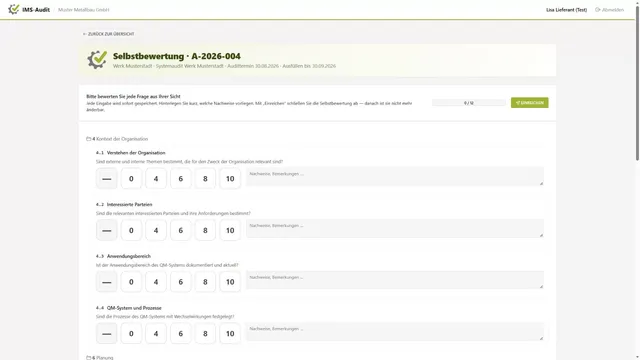Focus the Nachweise field for Anwendungsbereich
The height and width of the screenshot is (360, 640).
[x=395, y=280]
